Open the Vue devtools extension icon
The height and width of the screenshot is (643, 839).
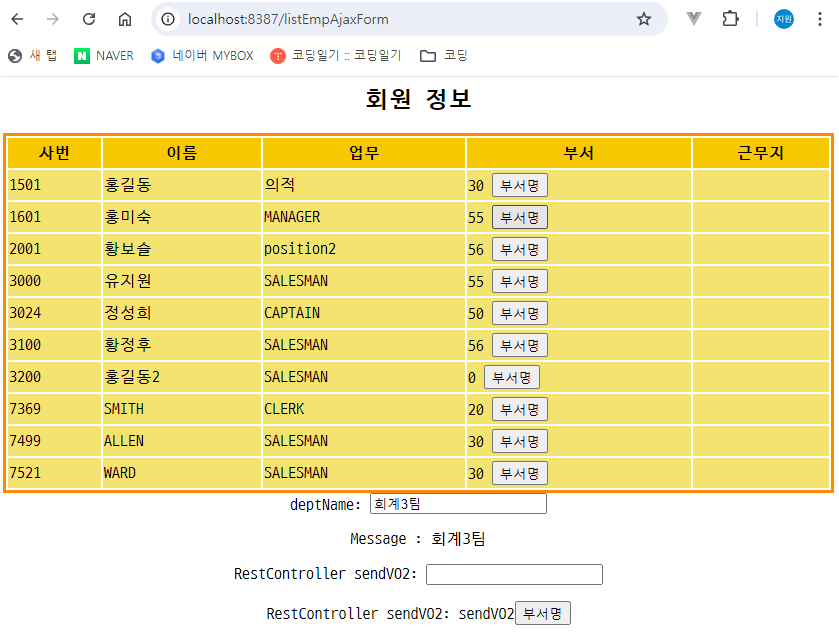point(693,19)
